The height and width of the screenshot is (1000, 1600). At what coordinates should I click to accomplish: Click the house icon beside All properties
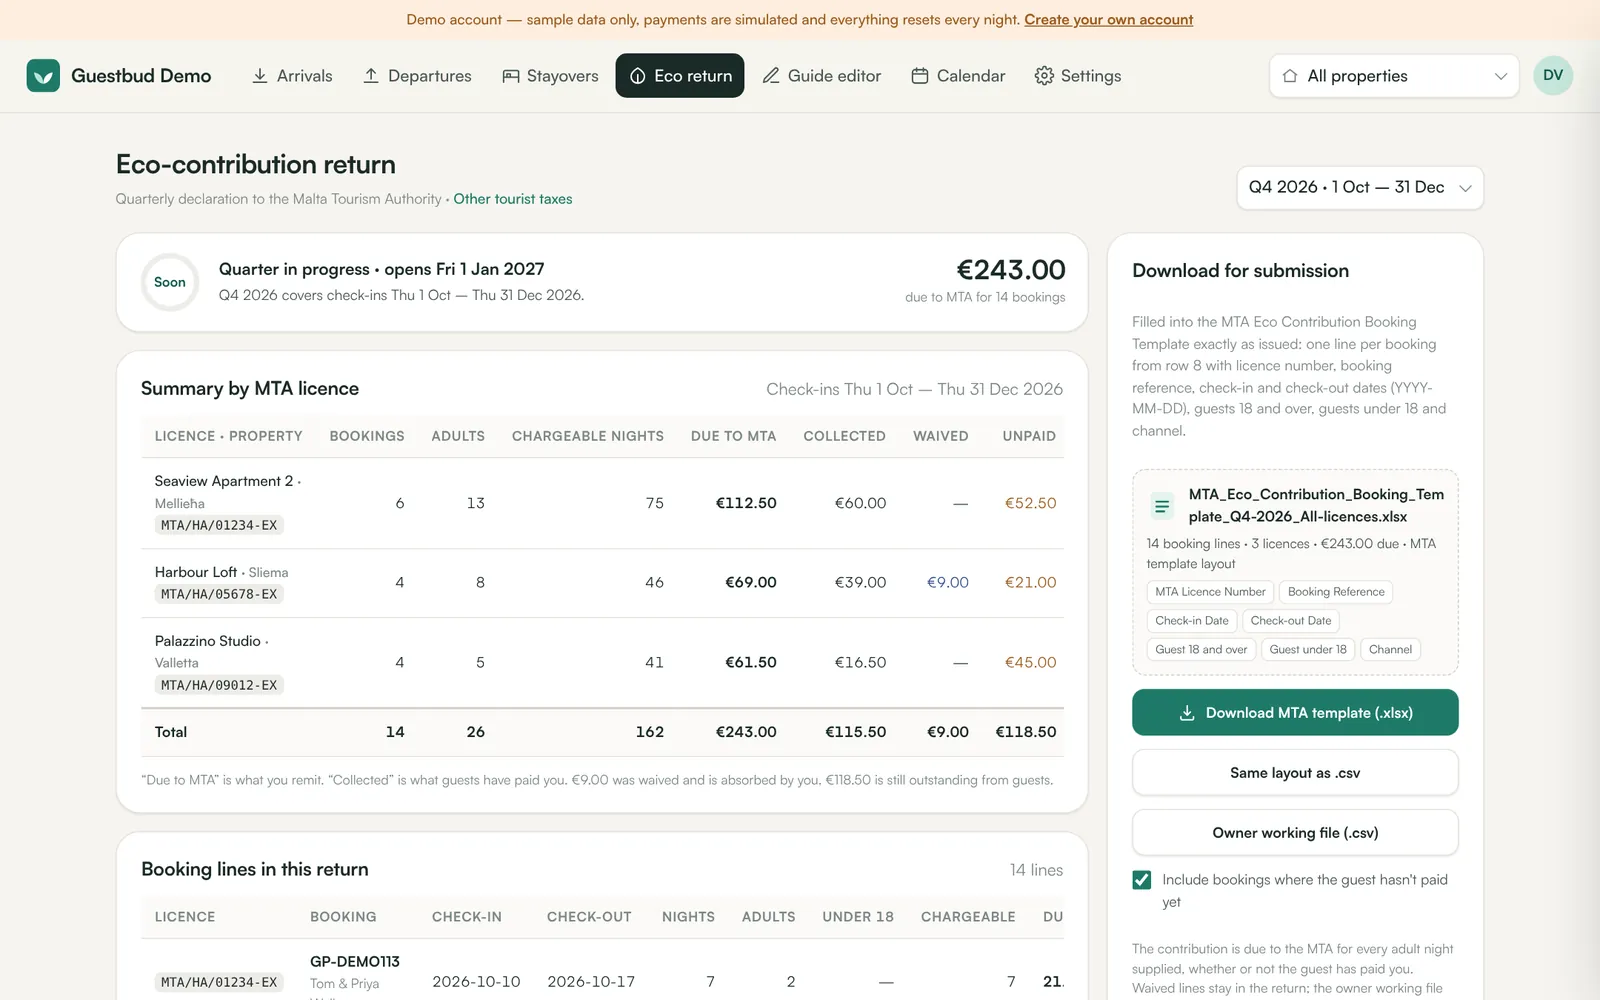click(x=1290, y=76)
